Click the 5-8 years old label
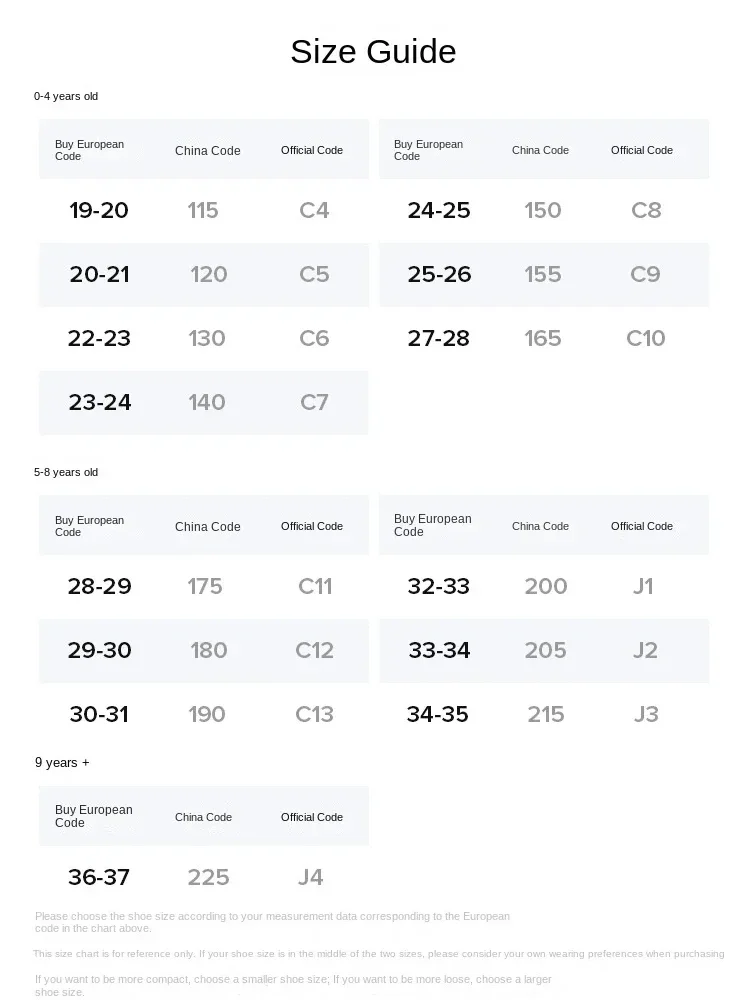 point(66,472)
